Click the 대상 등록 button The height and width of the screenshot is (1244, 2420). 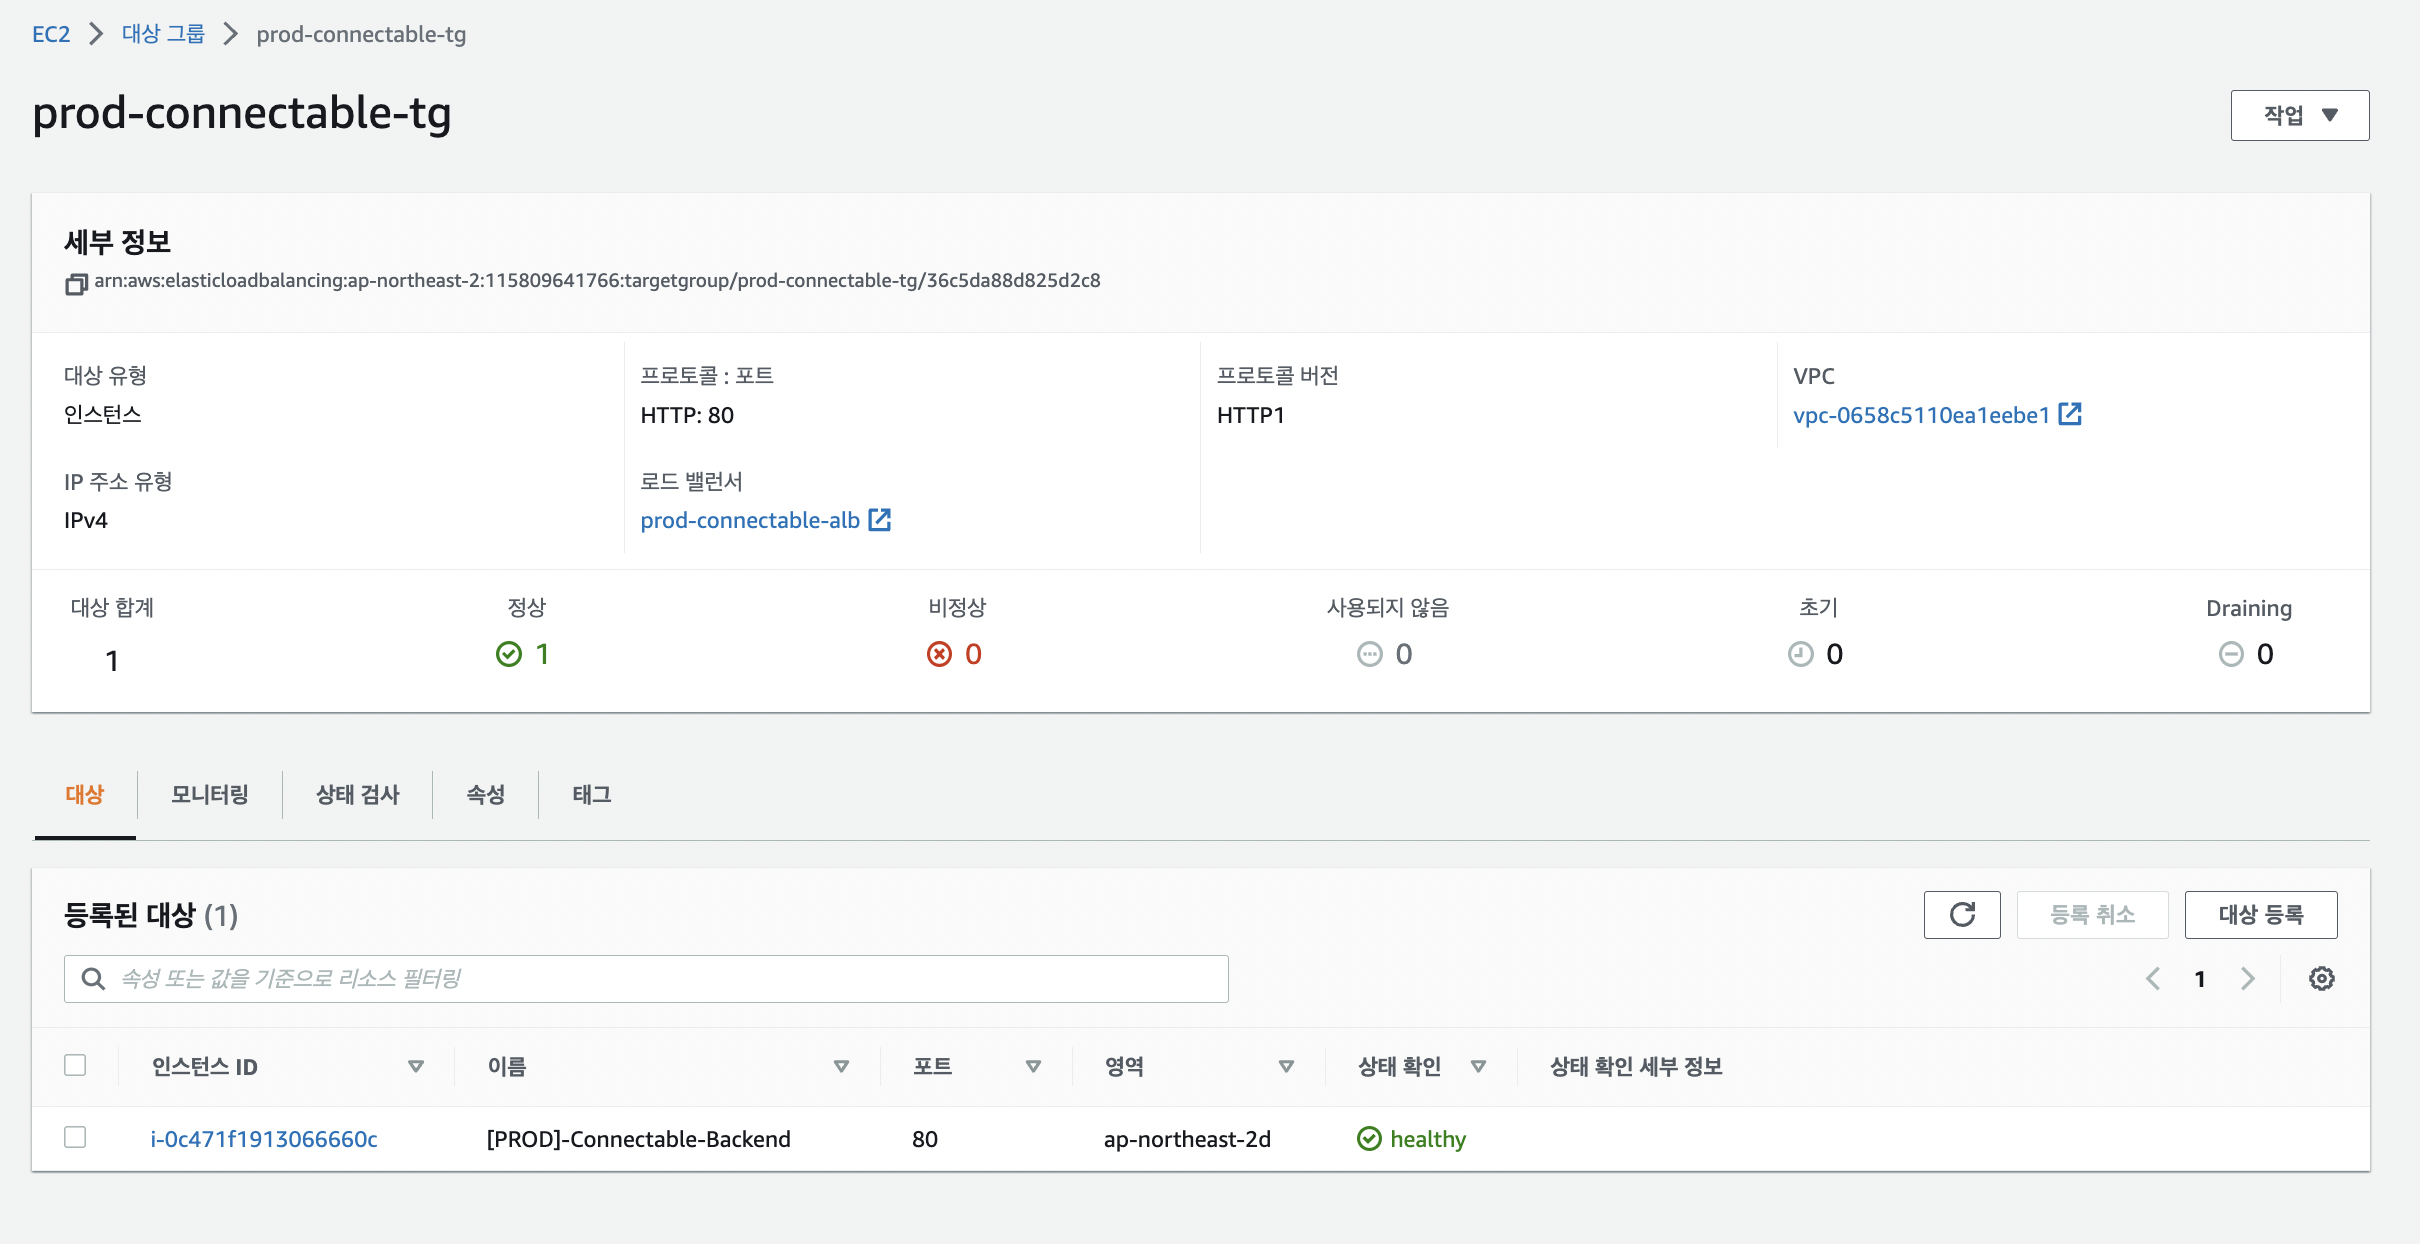click(x=2260, y=914)
